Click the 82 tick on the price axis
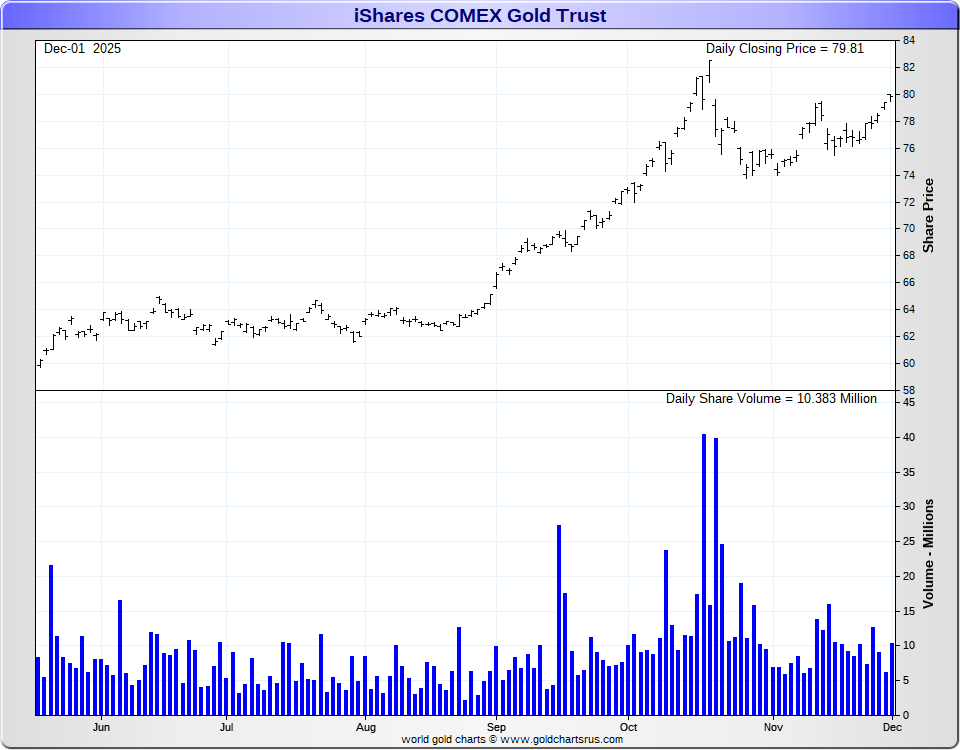Screen dimensions: 960x750 click(x=909, y=67)
